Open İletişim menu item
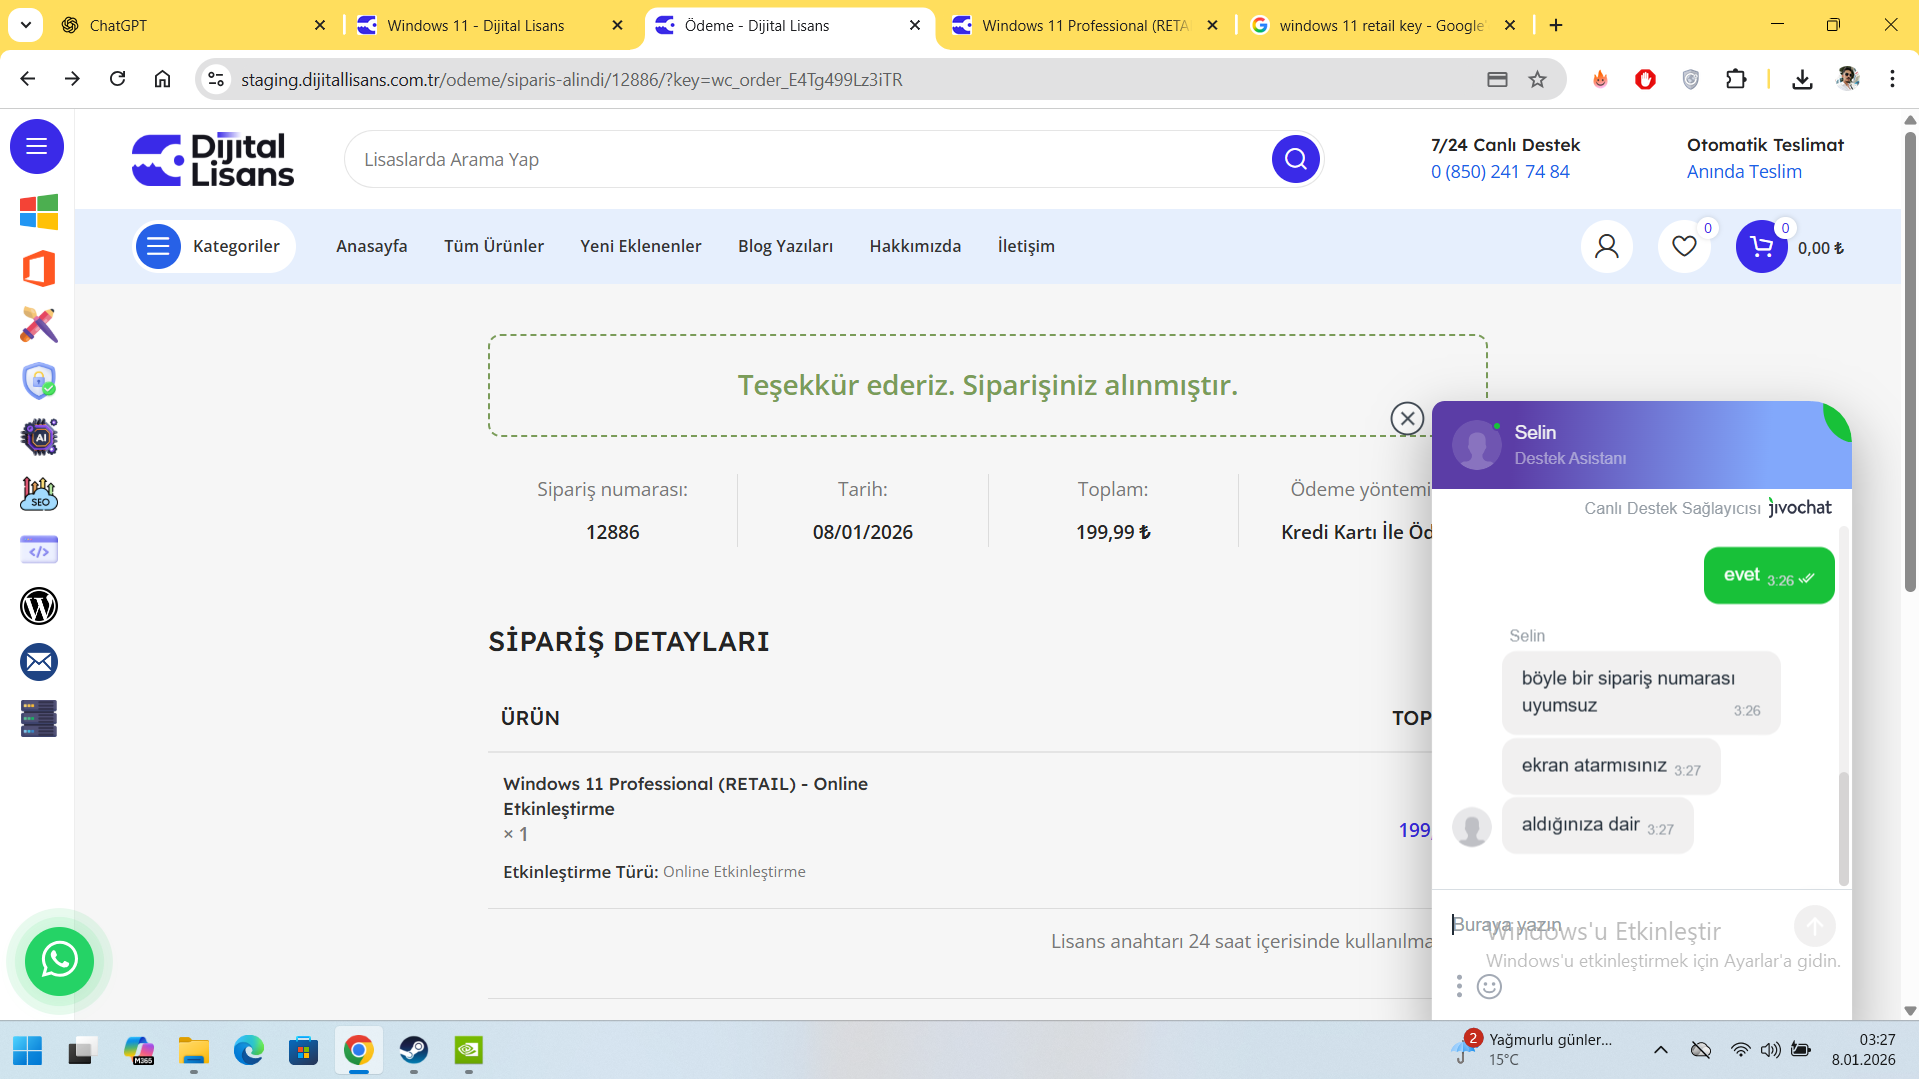This screenshot has width=1919, height=1079. pyautogui.click(x=1026, y=246)
